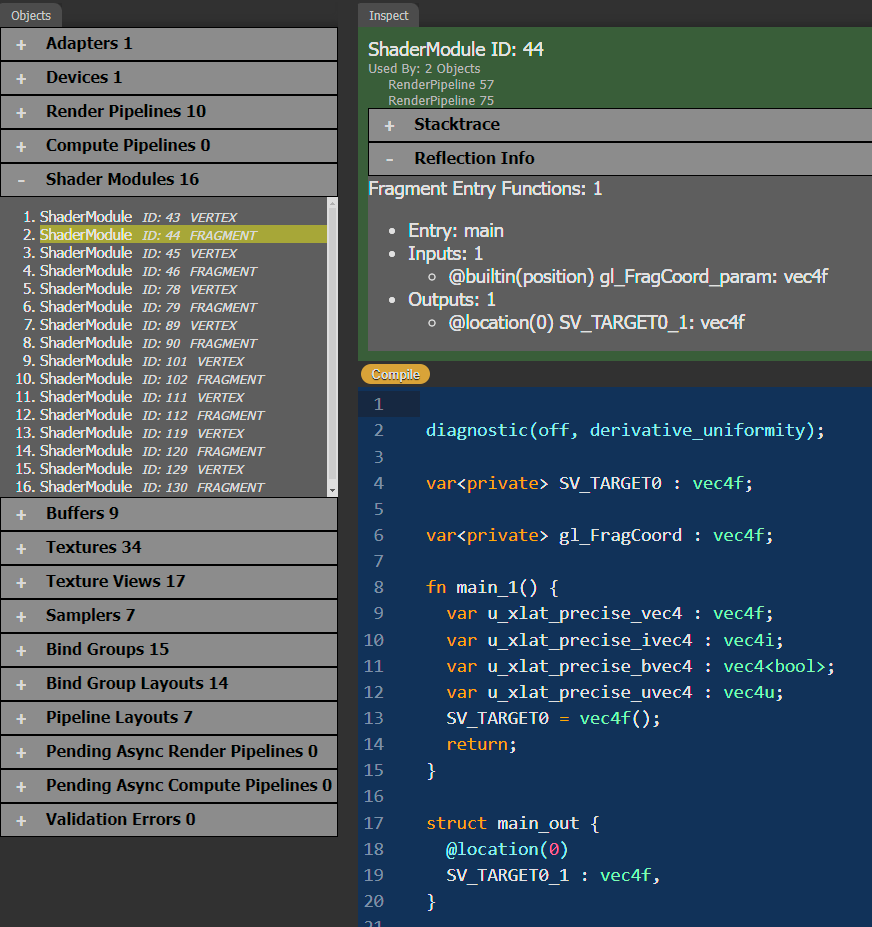
Task: Click the Fragment Entry Functions: 1 label
Action: click(485, 189)
